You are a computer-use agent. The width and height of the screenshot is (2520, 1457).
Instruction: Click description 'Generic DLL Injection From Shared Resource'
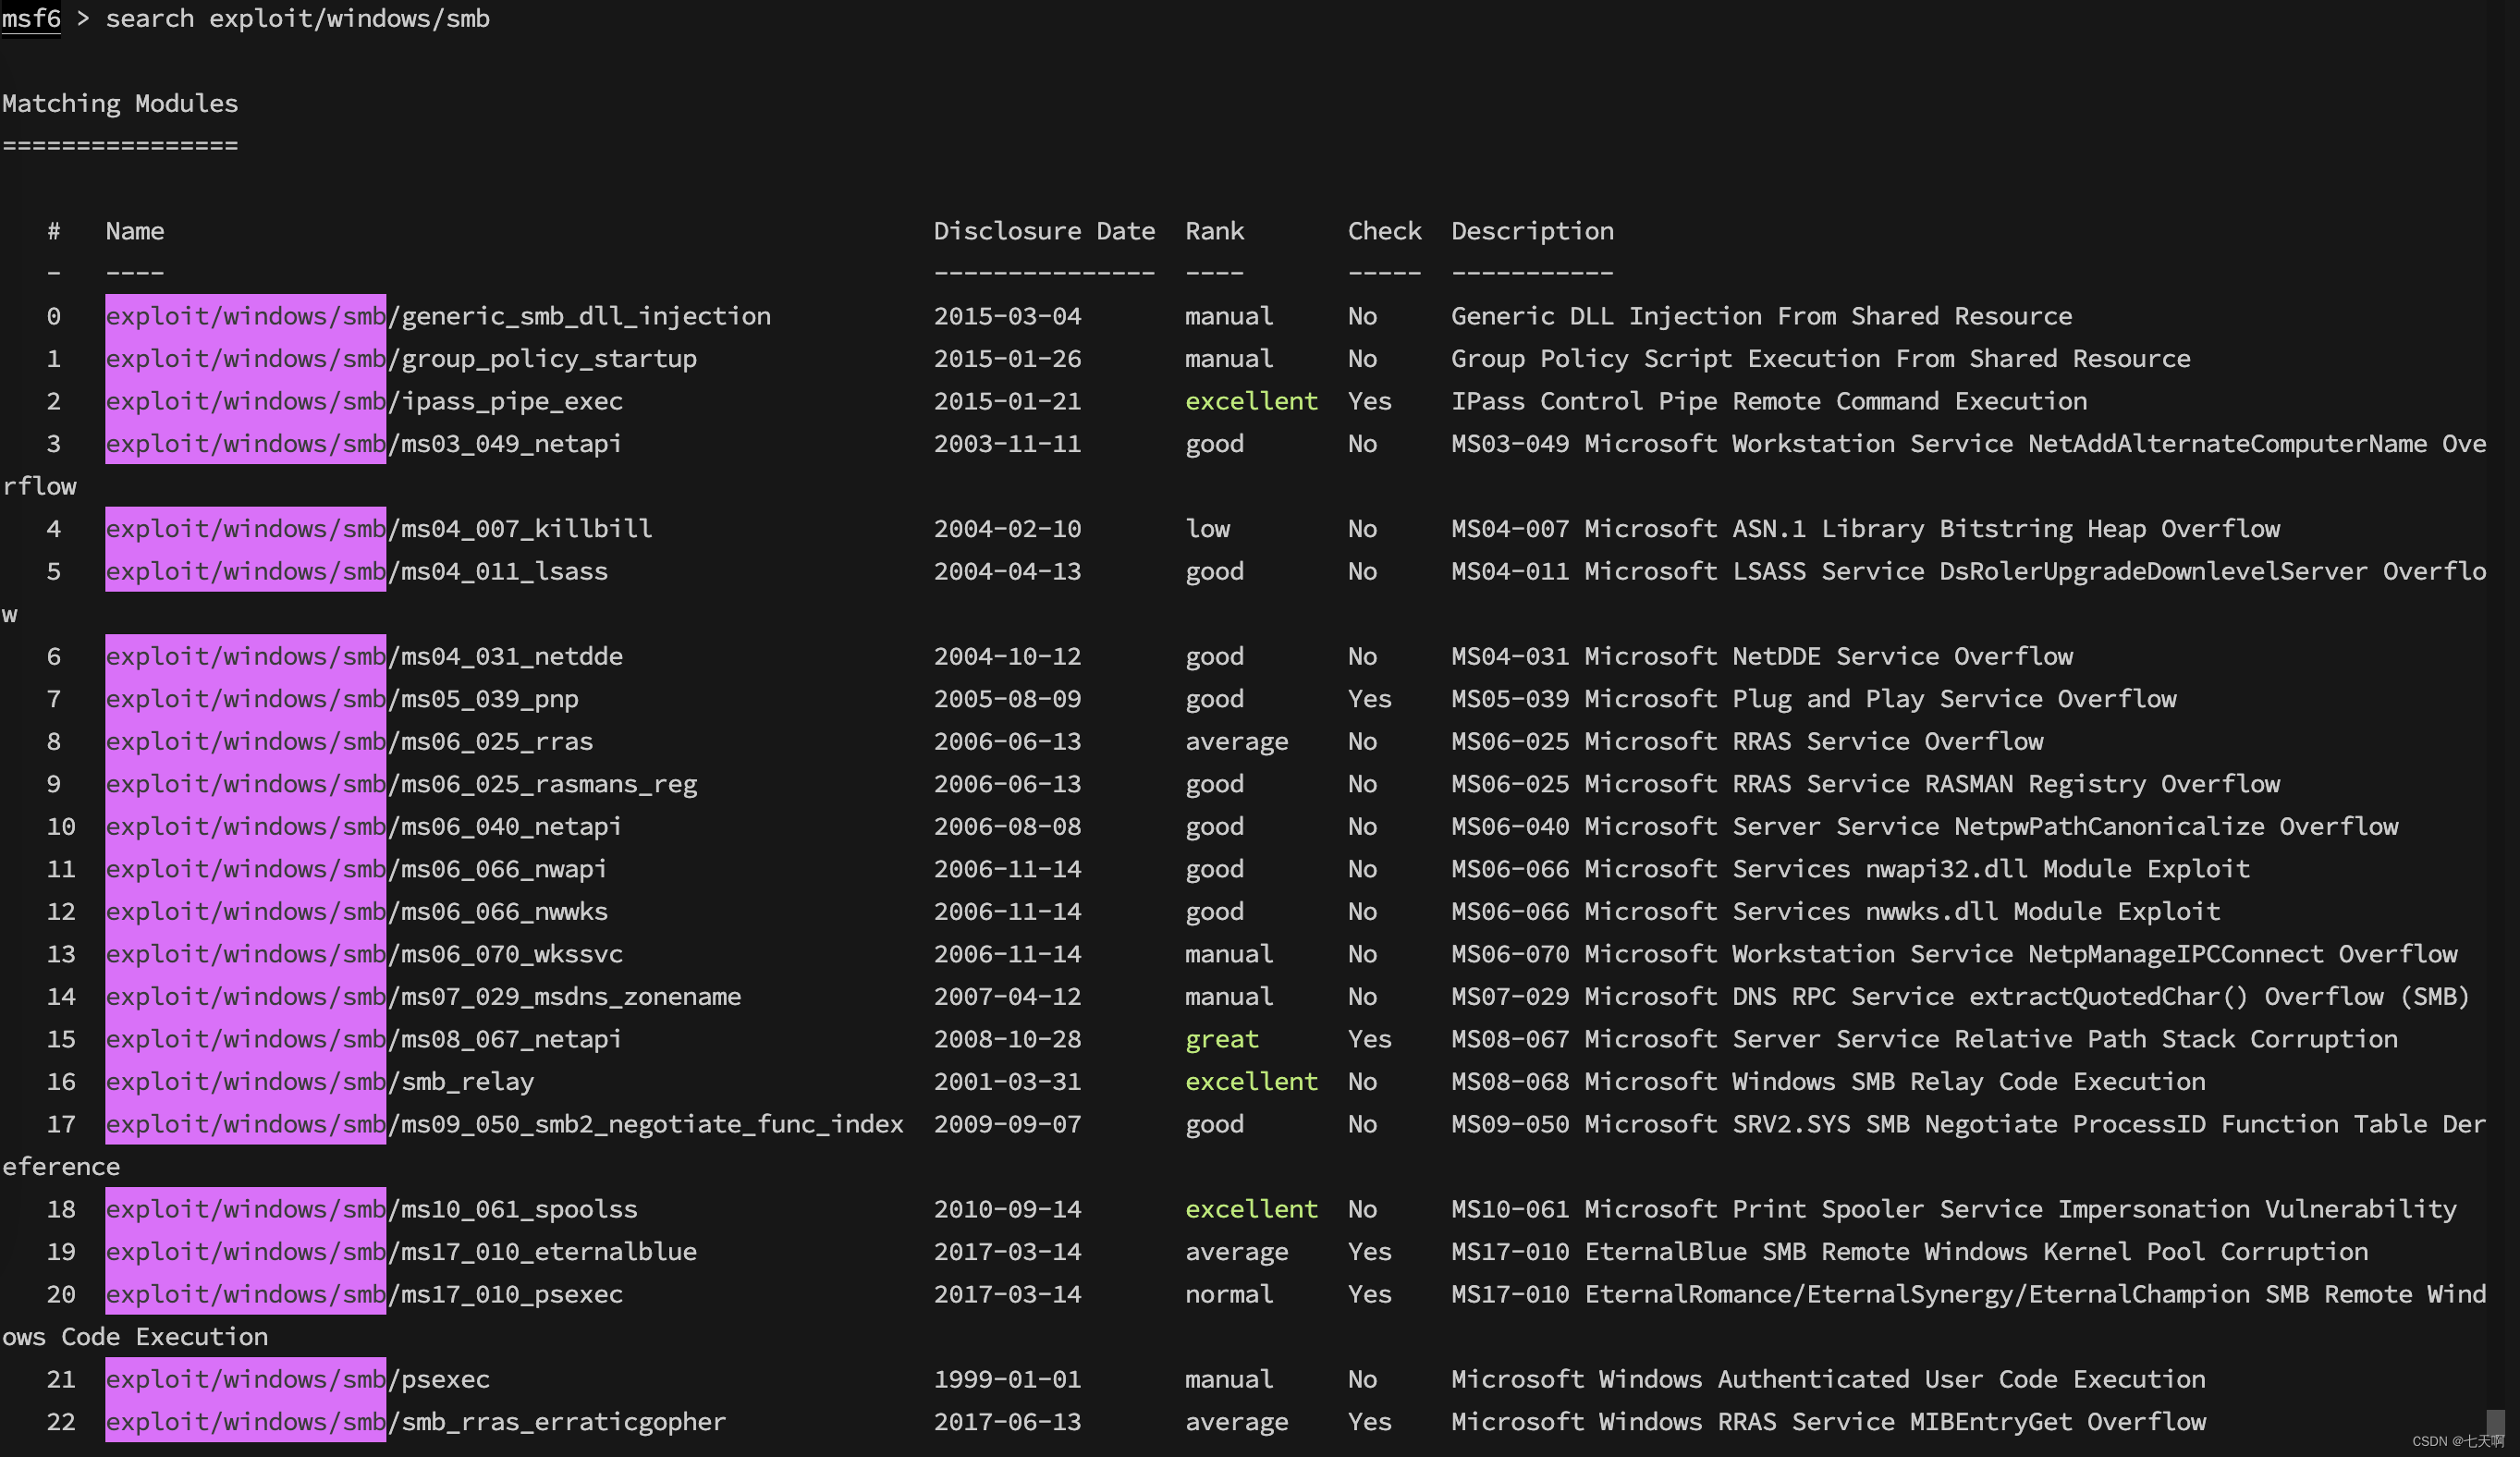click(x=1762, y=316)
